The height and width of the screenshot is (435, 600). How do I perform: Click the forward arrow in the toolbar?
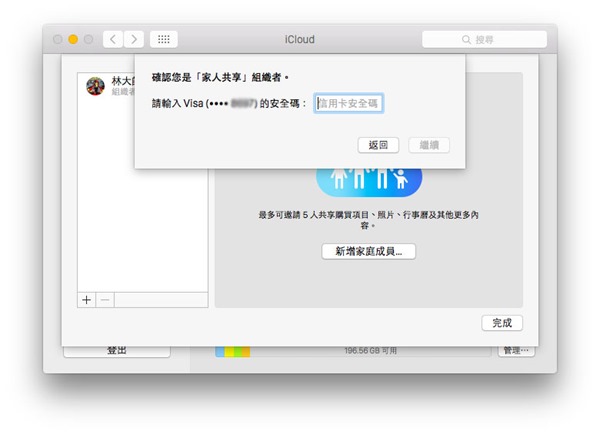[134, 39]
